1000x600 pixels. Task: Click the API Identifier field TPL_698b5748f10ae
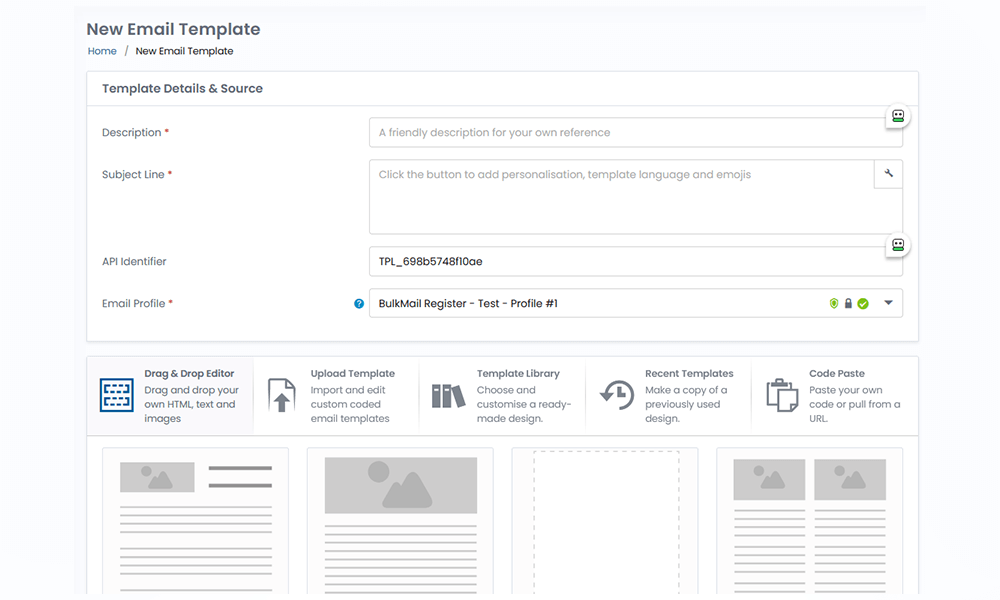click(x=636, y=261)
